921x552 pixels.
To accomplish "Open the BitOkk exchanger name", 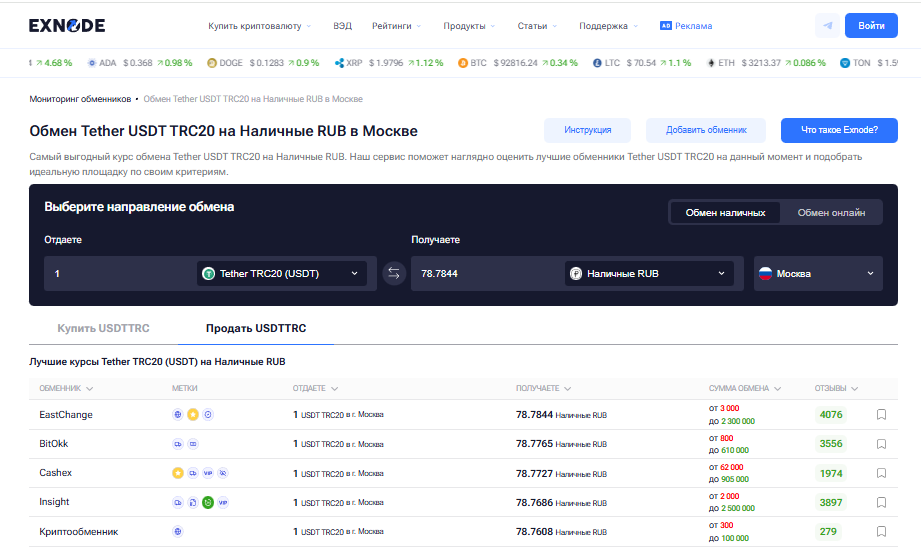I will (x=53, y=444).
